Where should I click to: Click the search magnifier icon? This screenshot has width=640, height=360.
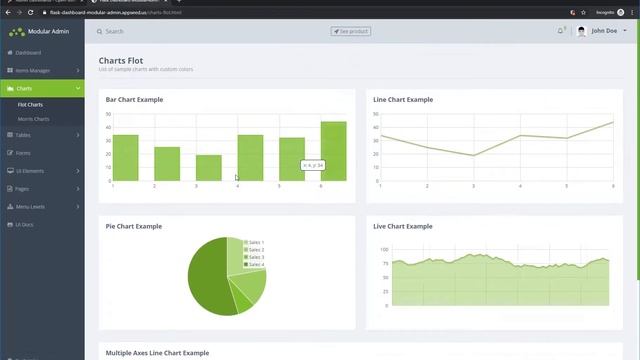coord(99,31)
